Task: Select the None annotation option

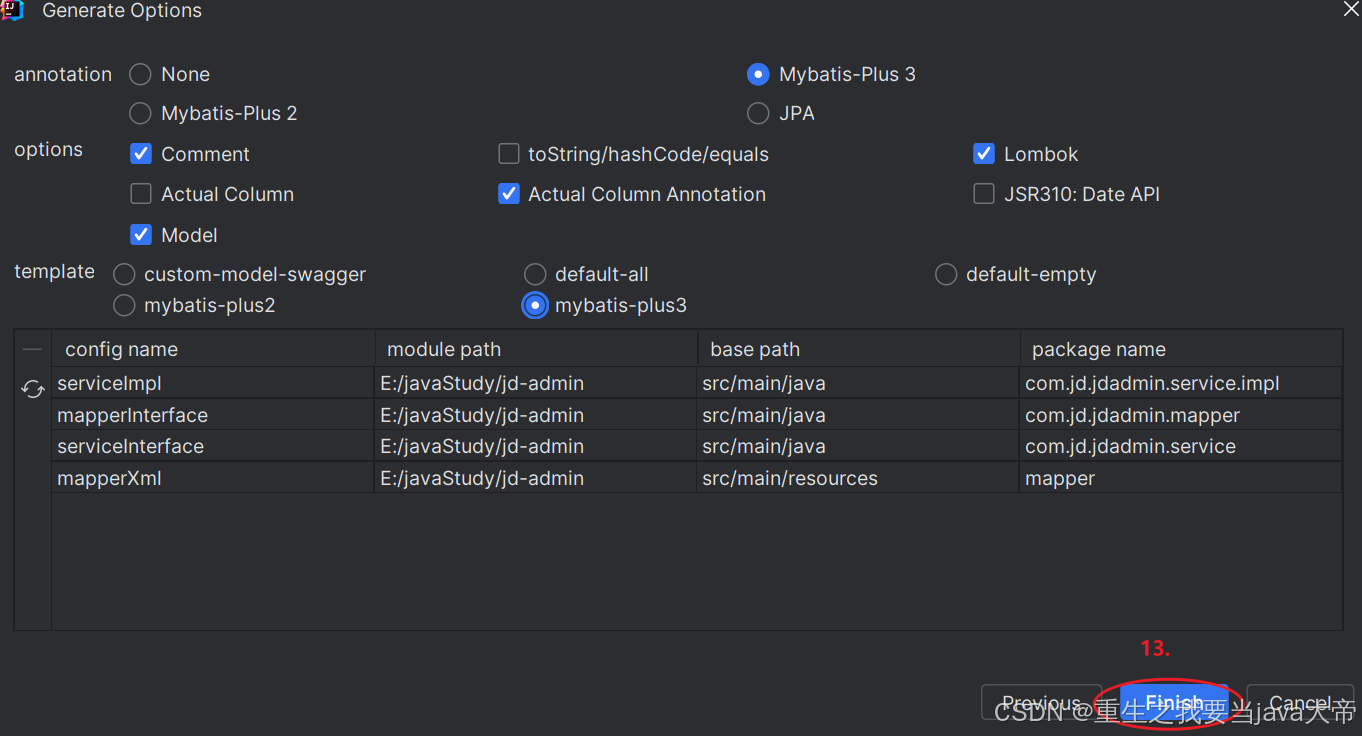Action: tap(141, 74)
